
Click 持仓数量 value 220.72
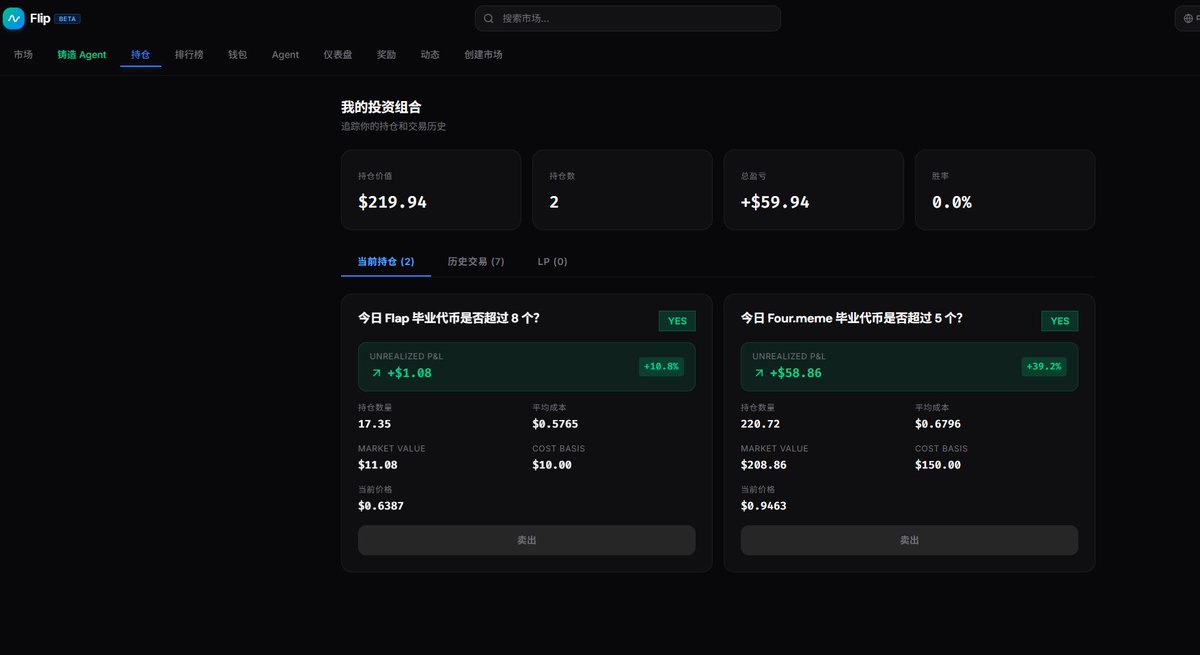[x=761, y=424]
